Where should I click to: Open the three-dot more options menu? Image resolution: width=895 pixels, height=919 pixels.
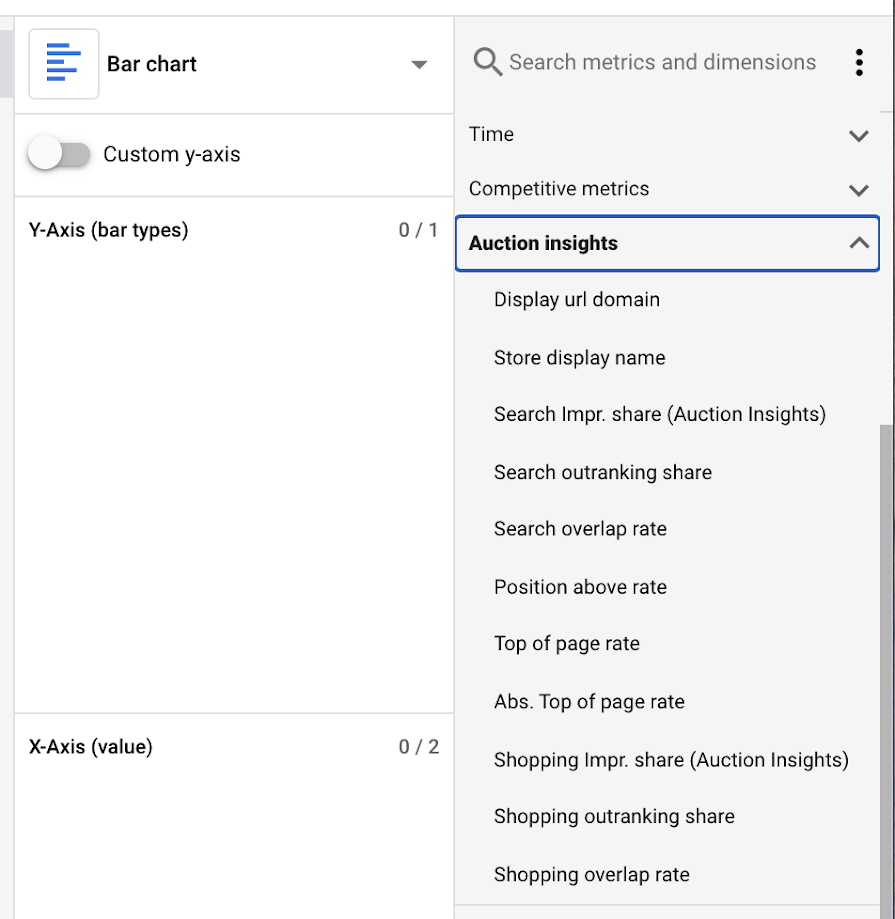tap(859, 63)
